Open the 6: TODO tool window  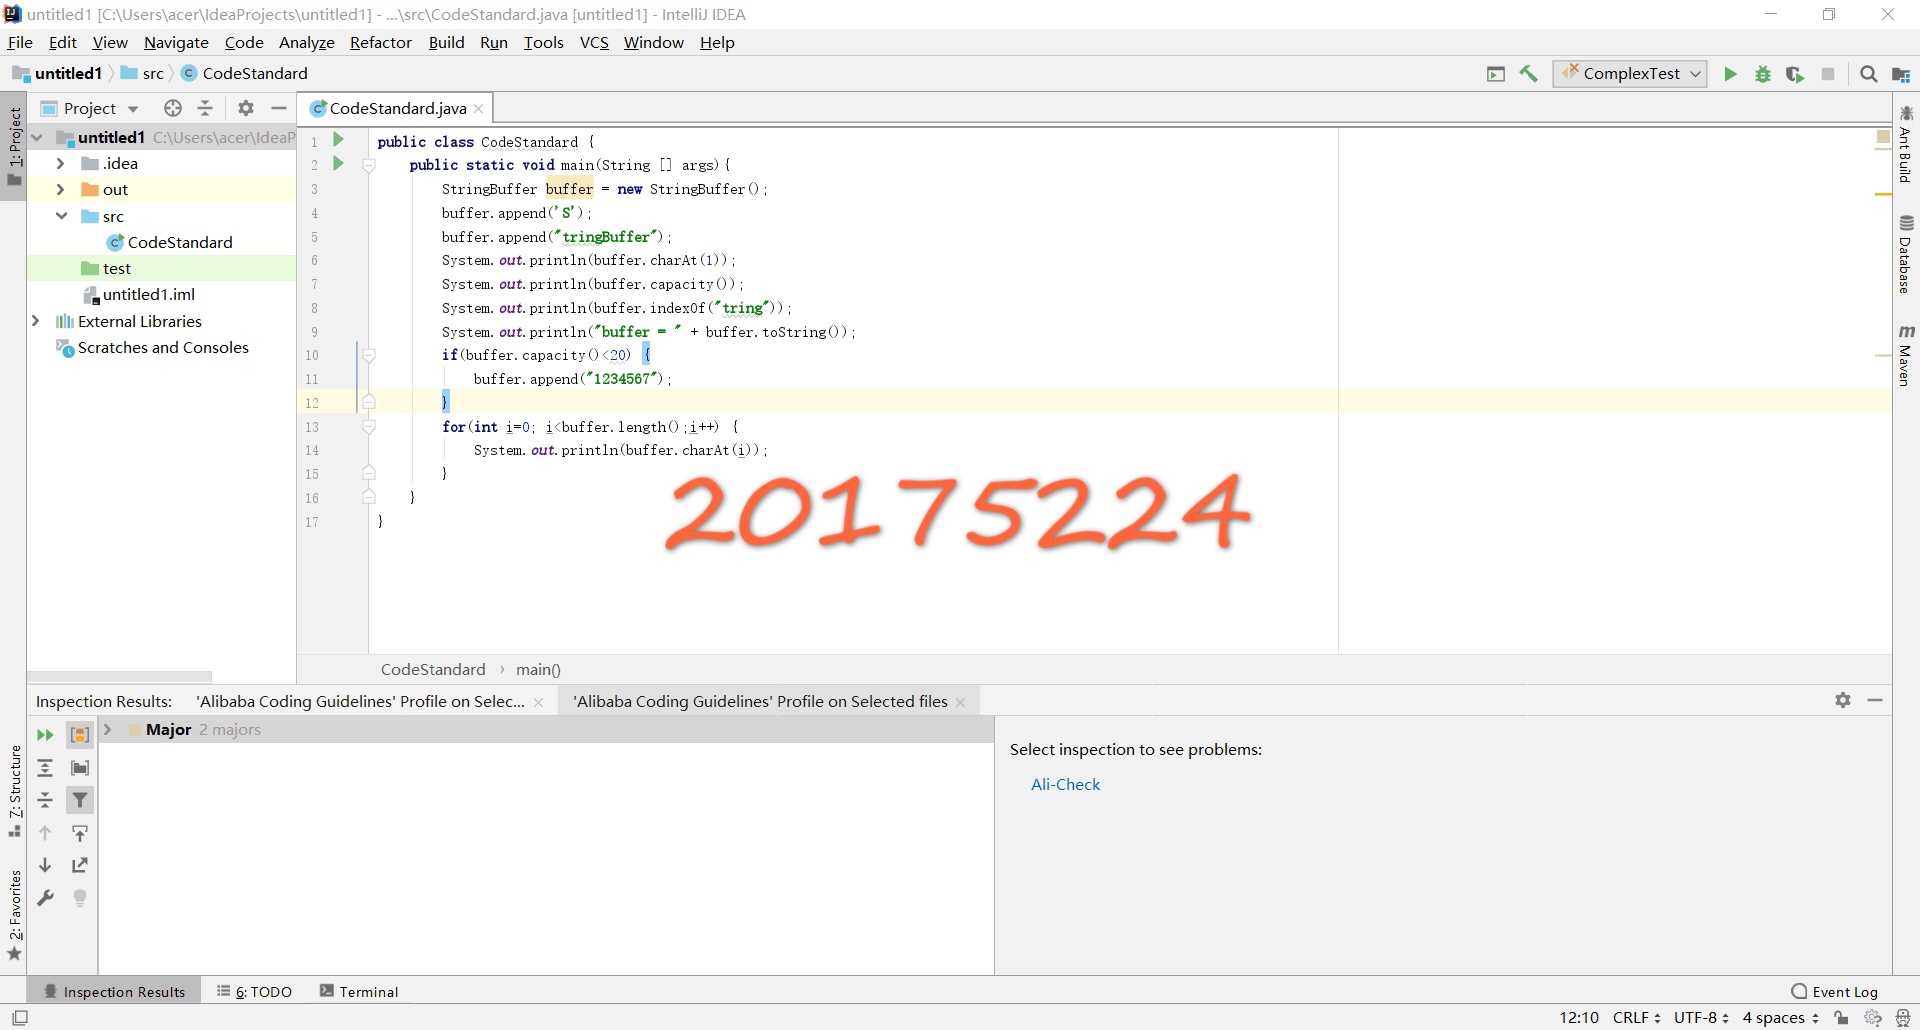(255, 991)
